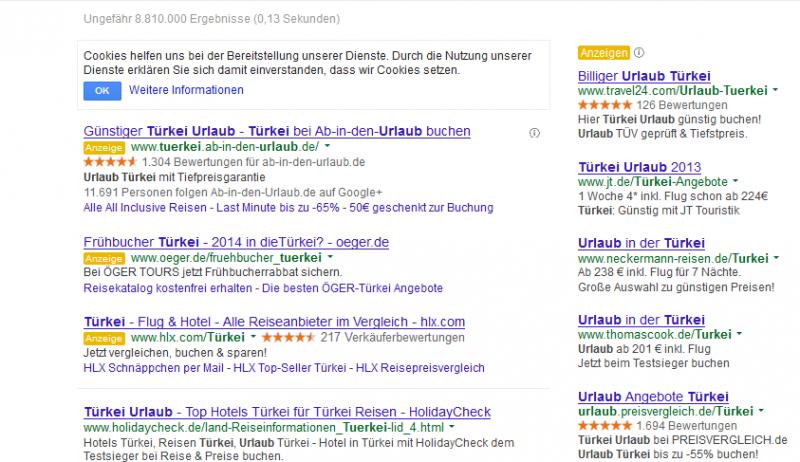Click www.hlx.com/Türkei green URL
Screen dimensions: 800x462
point(188,338)
